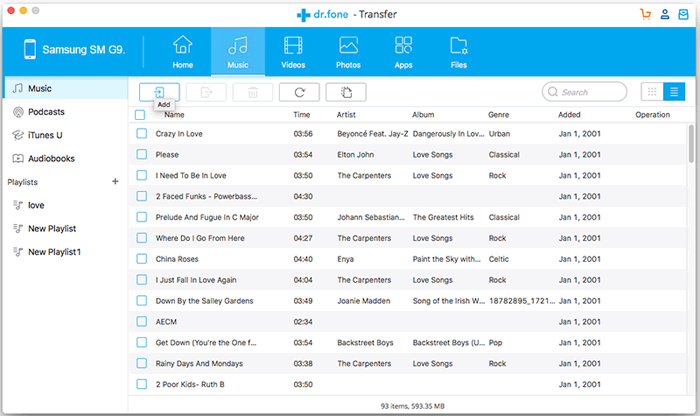Check the box for Crazy In Love
The image size is (700, 416).
141,133
